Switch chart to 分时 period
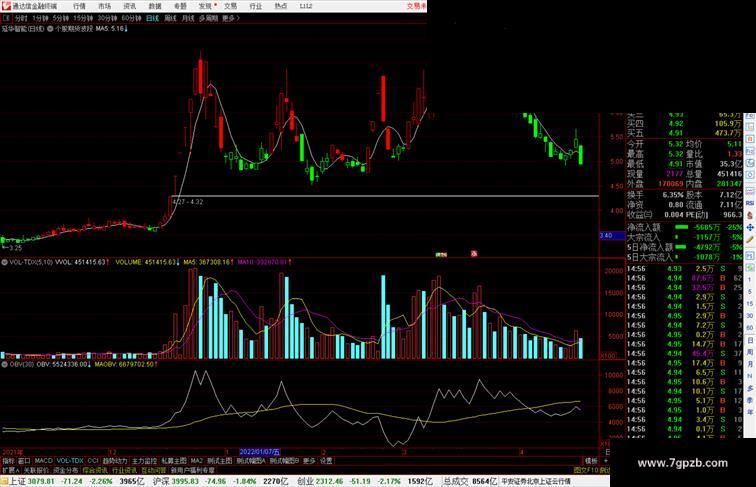 (21, 18)
